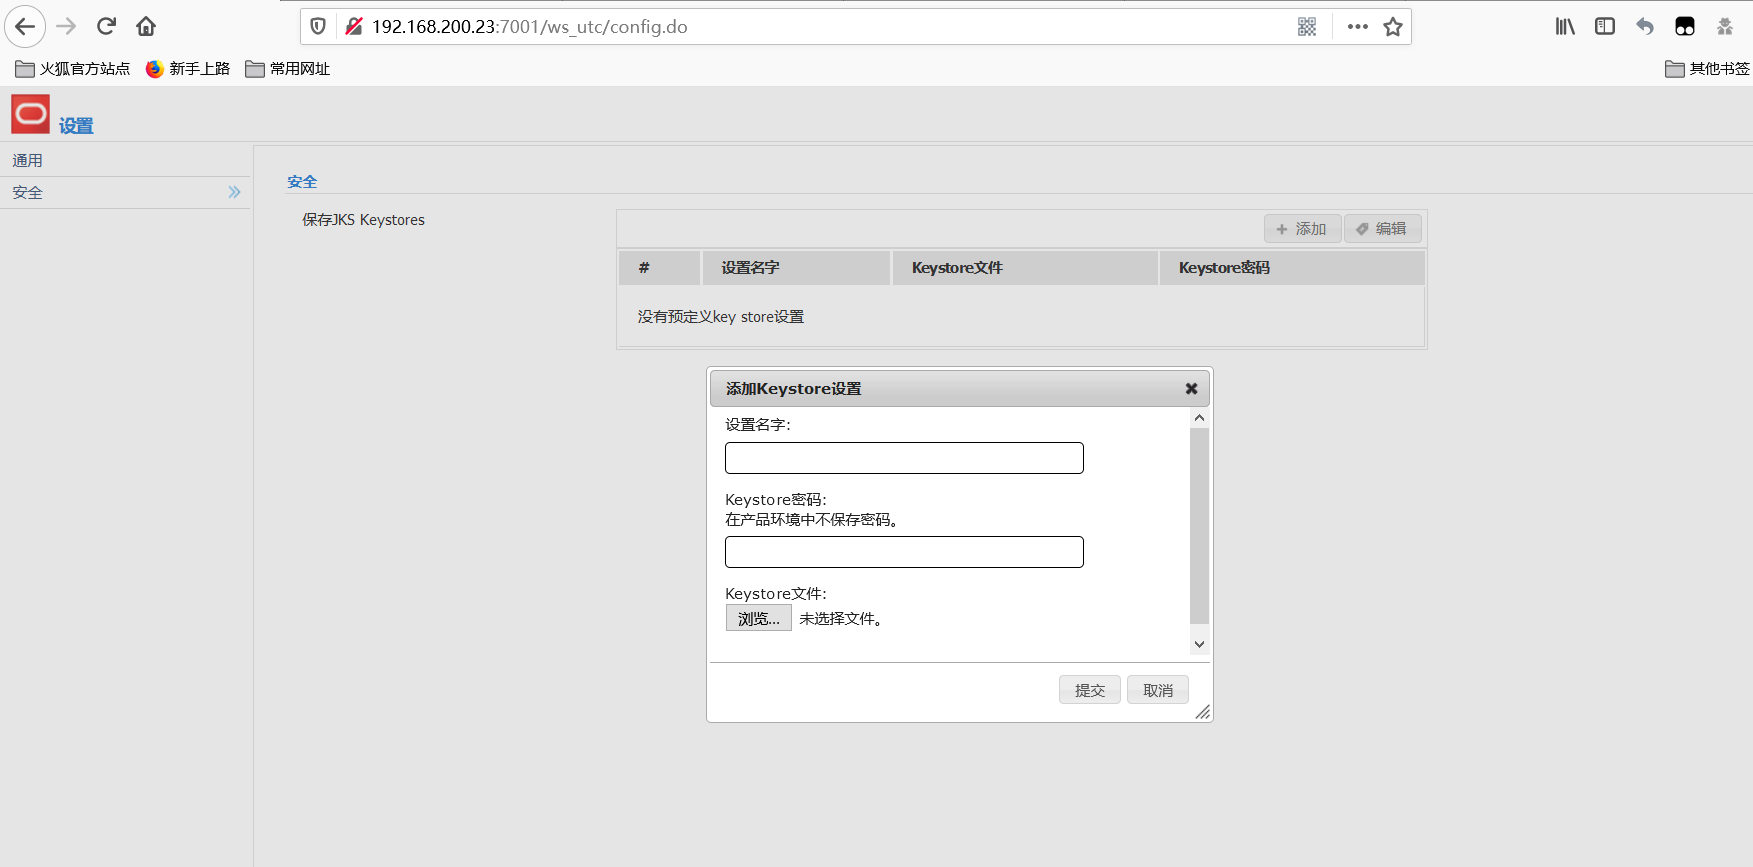Viewport: 1753px width, 867px height.
Task: Click chevron beside 安全 menu item
Action: point(234,192)
